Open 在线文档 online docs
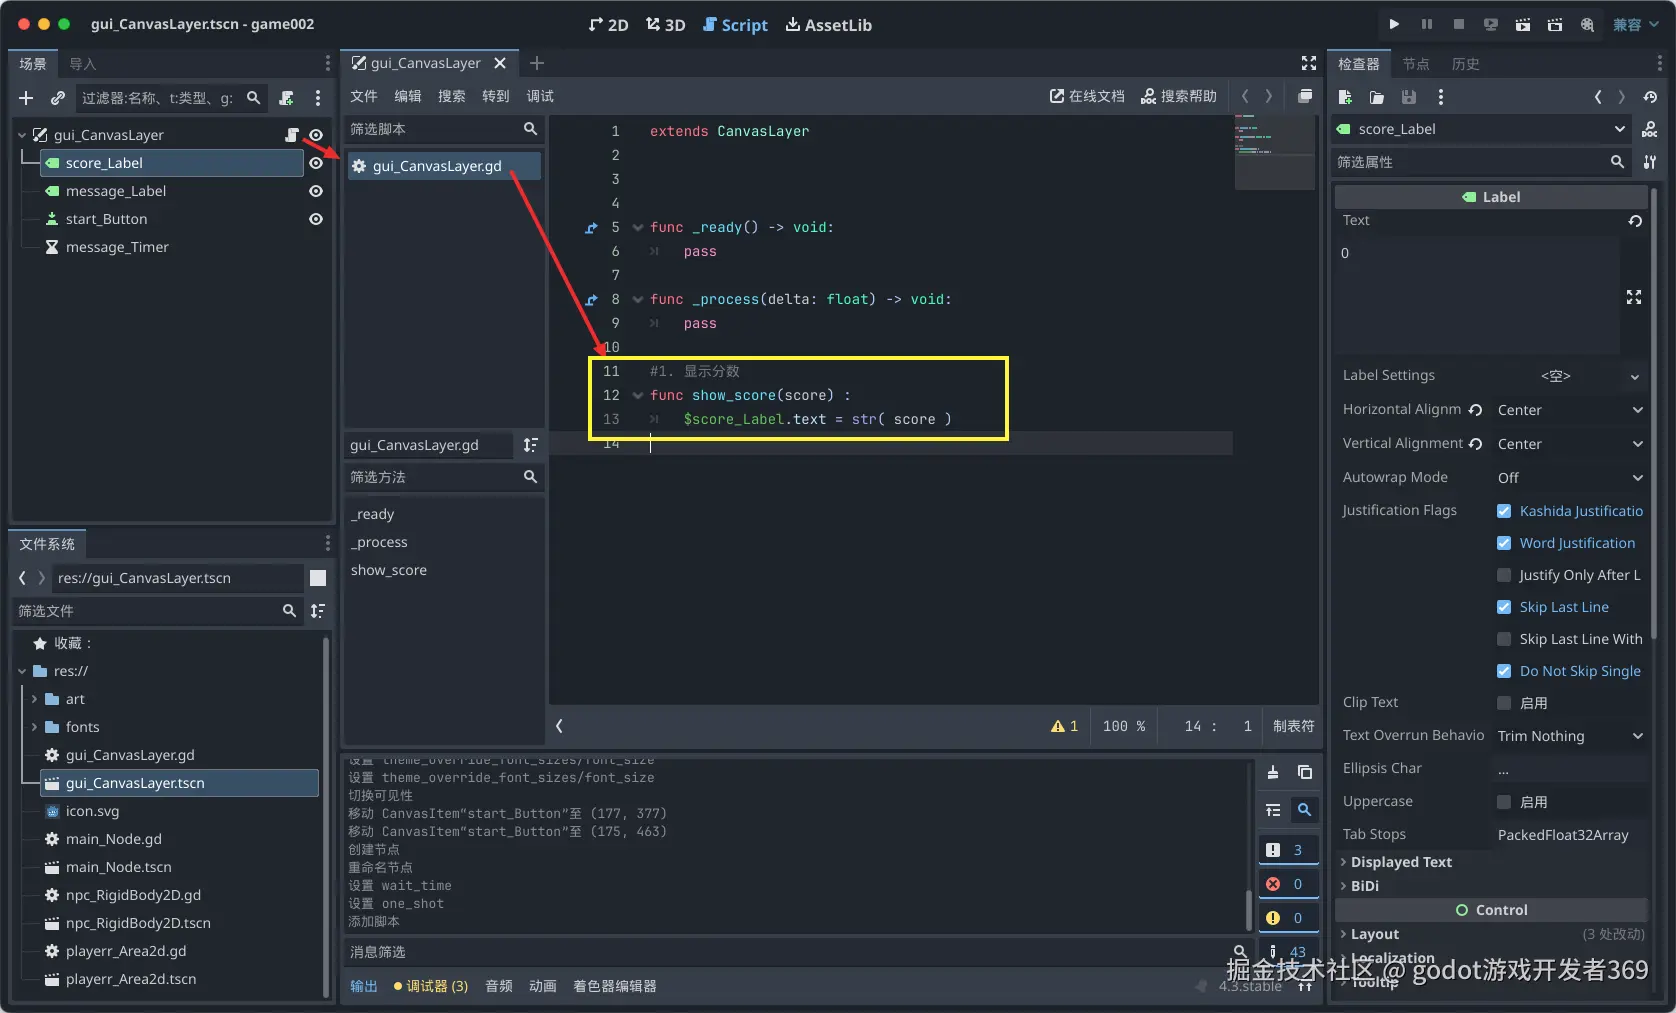Image resolution: width=1676 pixels, height=1013 pixels. click(1087, 96)
